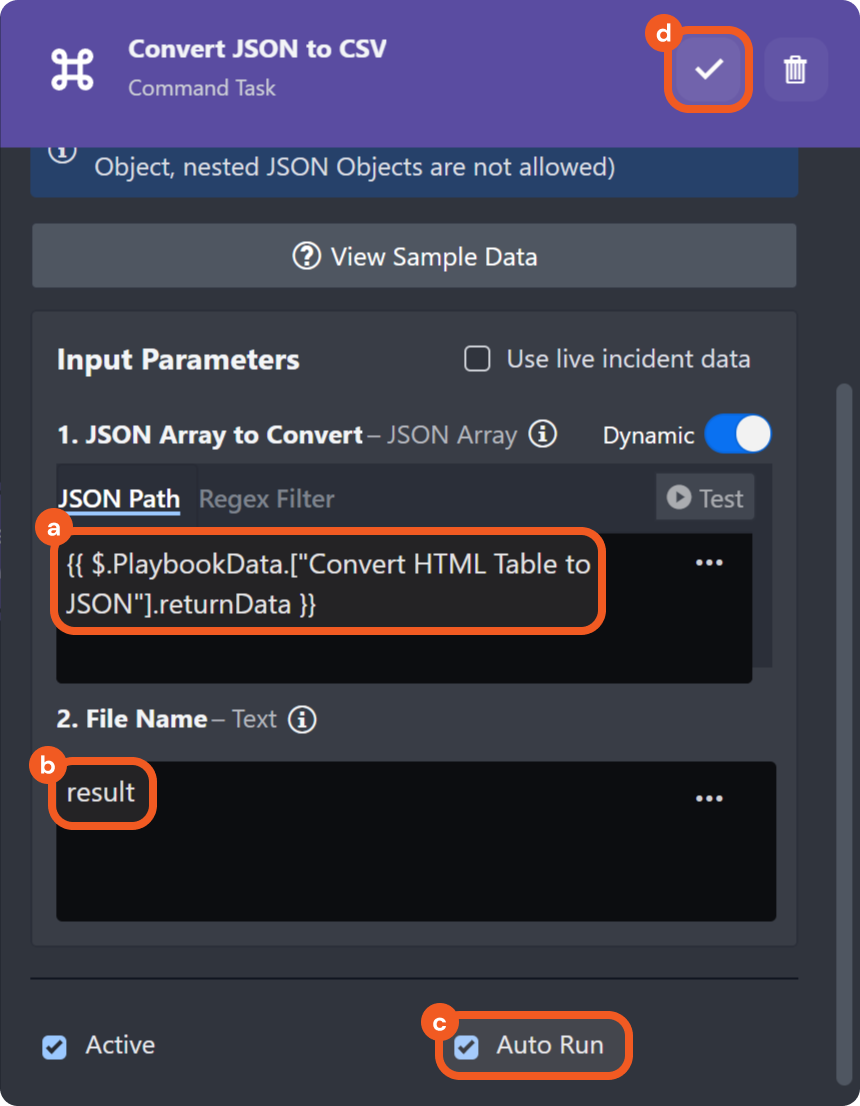Select the JSON Path tab
The image size is (860, 1106).
pos(119,498)
